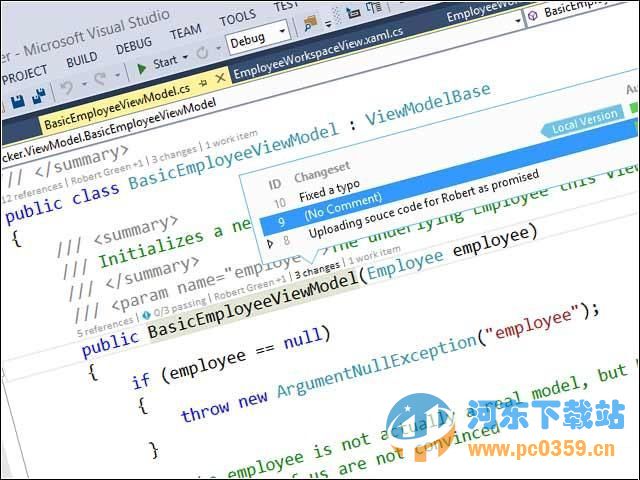The image size is (640, 480).
Task: Close the BasicEmployeeViewModel.cs tab
Action: tap(220, 78)
